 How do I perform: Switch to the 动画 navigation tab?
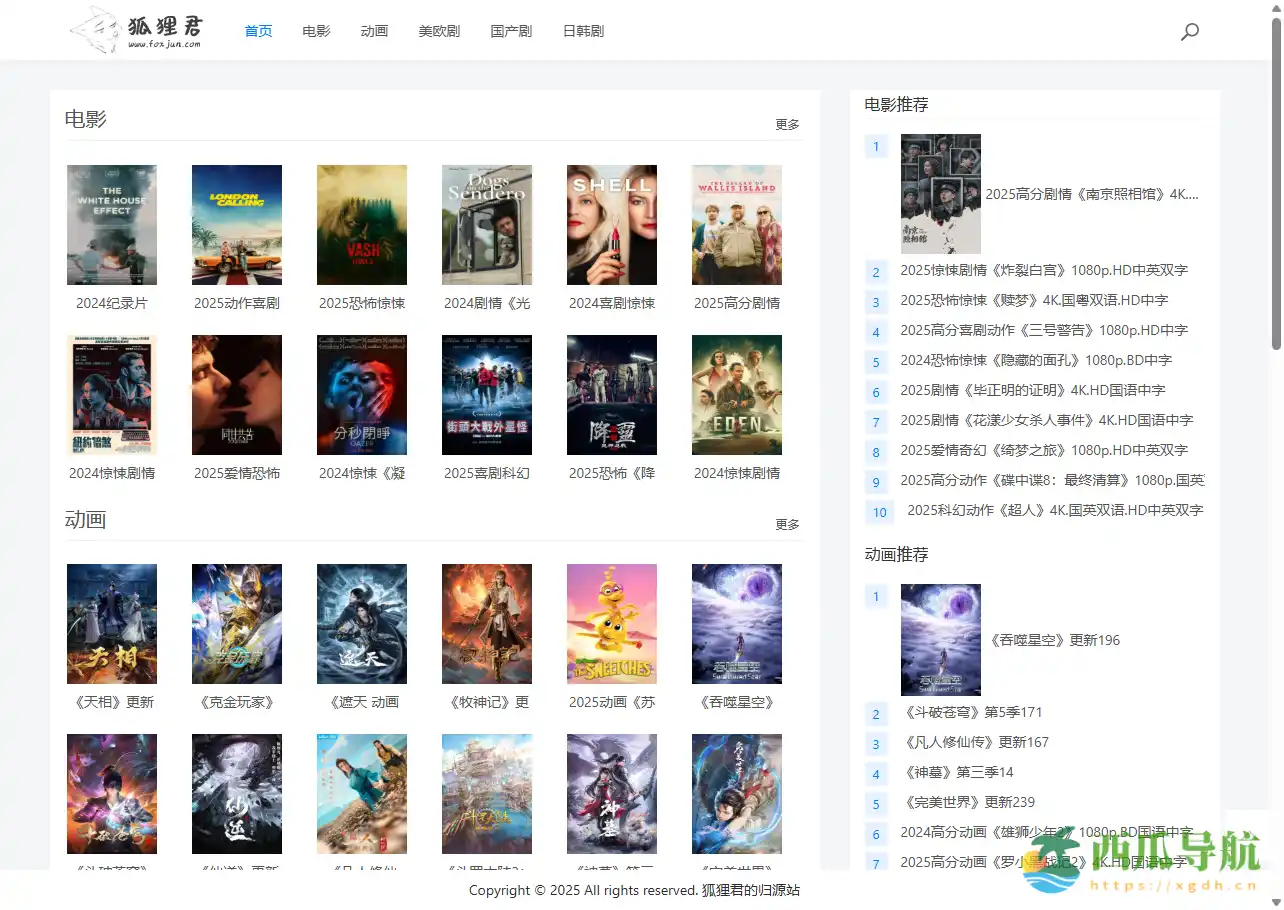tap(374, 31)
